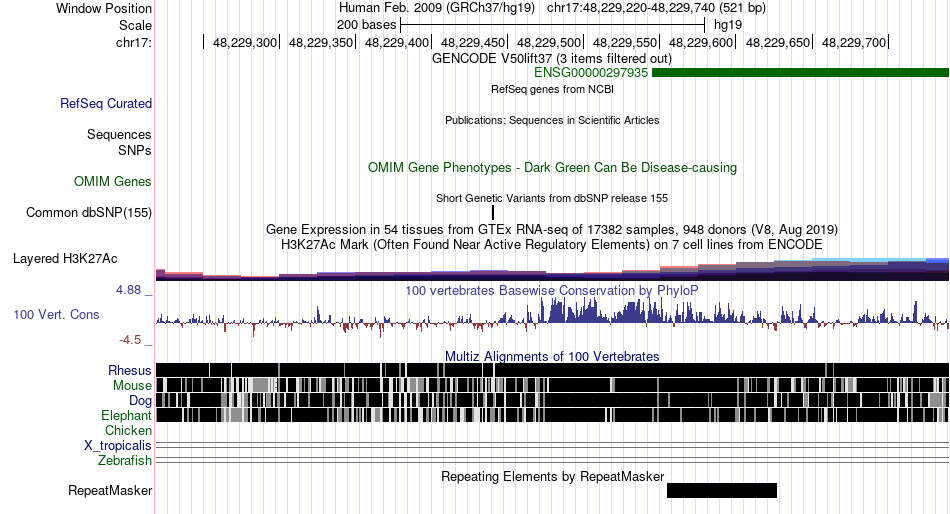Open the Layered H3K27Ac track label

click(x=65, y=259)
